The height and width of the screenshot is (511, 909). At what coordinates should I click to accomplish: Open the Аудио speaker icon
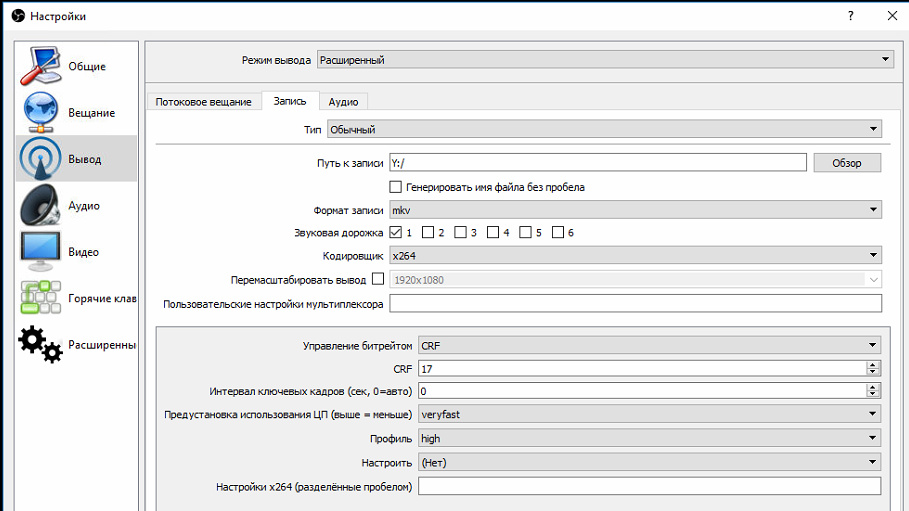coord(41,205)
